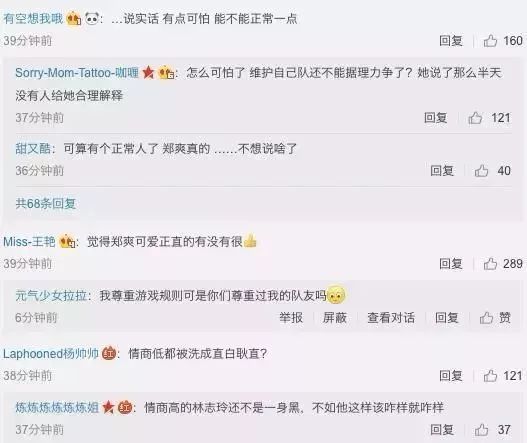Thumbs-up the 甜又酷 reply with 40 likes

pyautogui.click(x=481, y=170)
